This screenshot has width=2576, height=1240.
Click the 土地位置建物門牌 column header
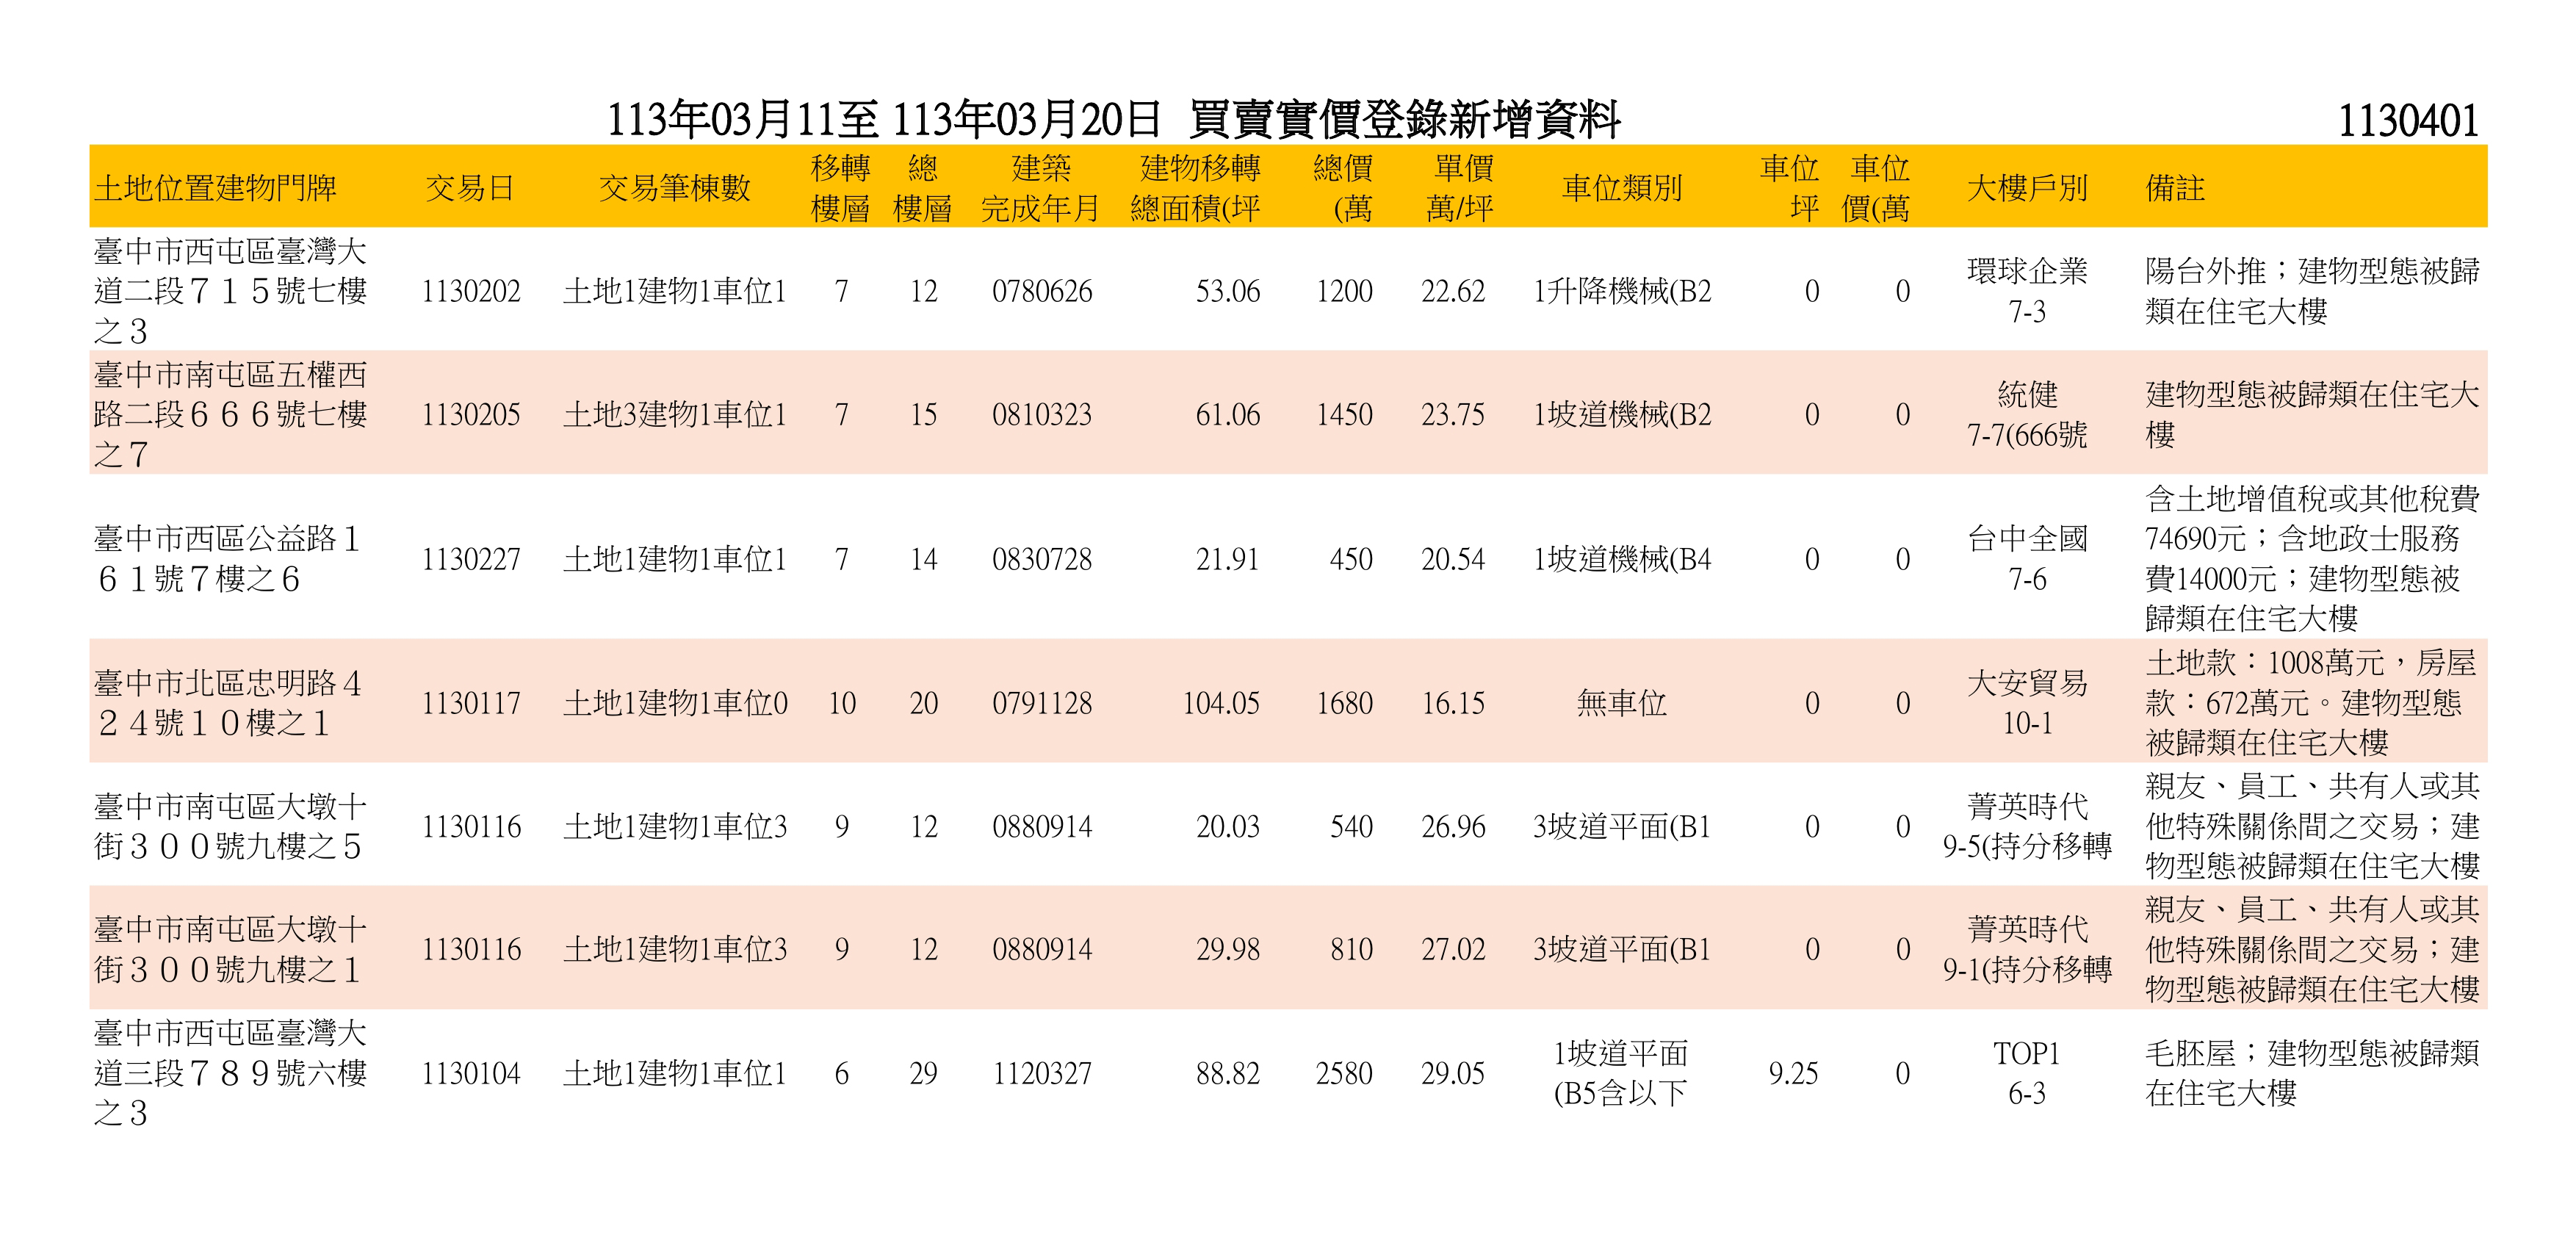(215, 188)
